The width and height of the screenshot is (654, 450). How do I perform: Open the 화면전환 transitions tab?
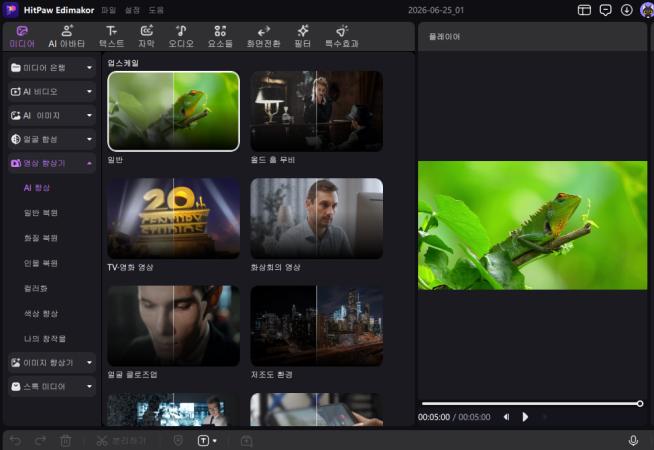[264, 36]
